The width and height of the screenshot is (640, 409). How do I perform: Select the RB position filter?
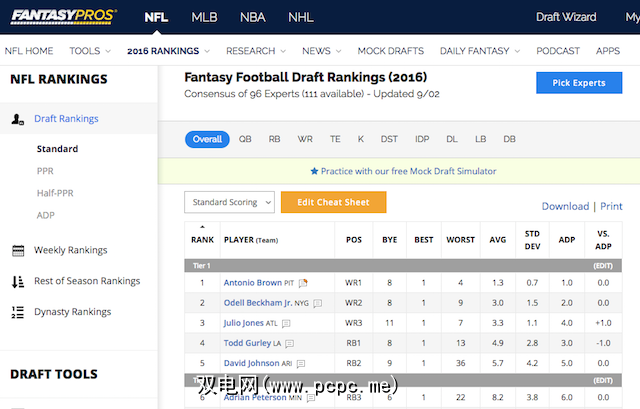tap(274, 139)
